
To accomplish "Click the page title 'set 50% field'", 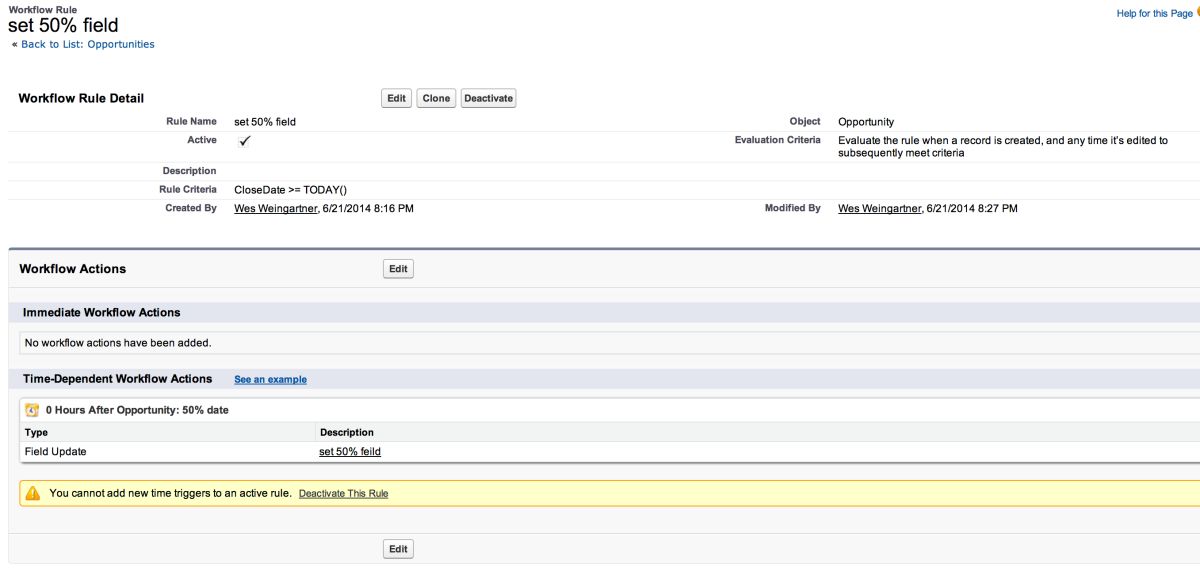I will pyautogui.click(x=63, y=26).
